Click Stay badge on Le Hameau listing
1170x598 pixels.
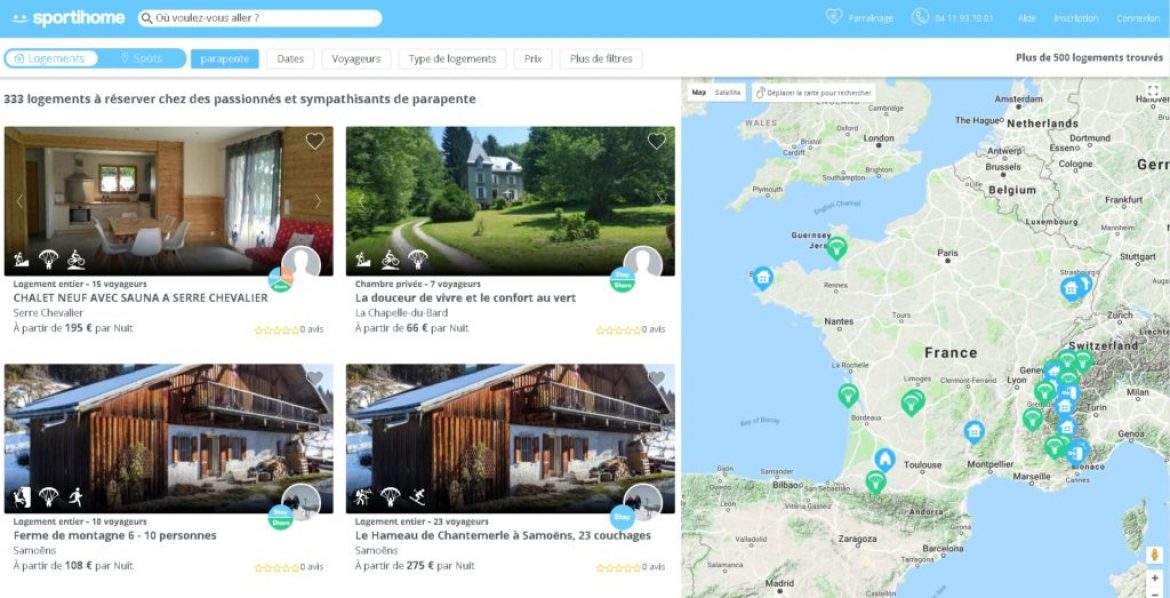tap(622, 517)
